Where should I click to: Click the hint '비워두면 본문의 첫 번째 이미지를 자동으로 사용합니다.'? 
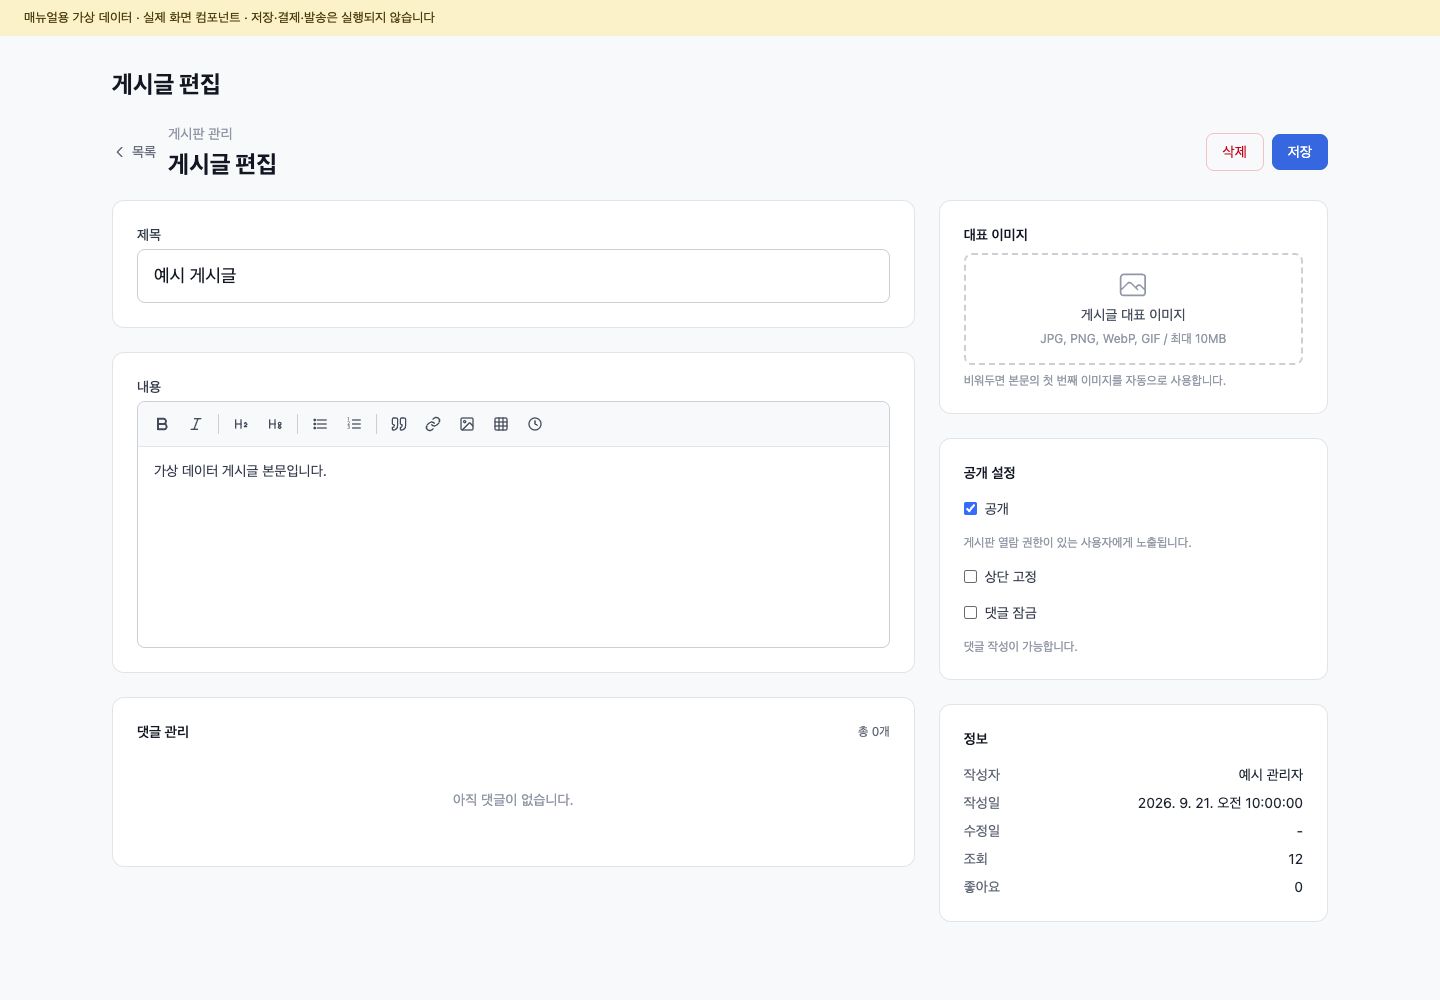pyautogui.click(x=1095, y=381)
